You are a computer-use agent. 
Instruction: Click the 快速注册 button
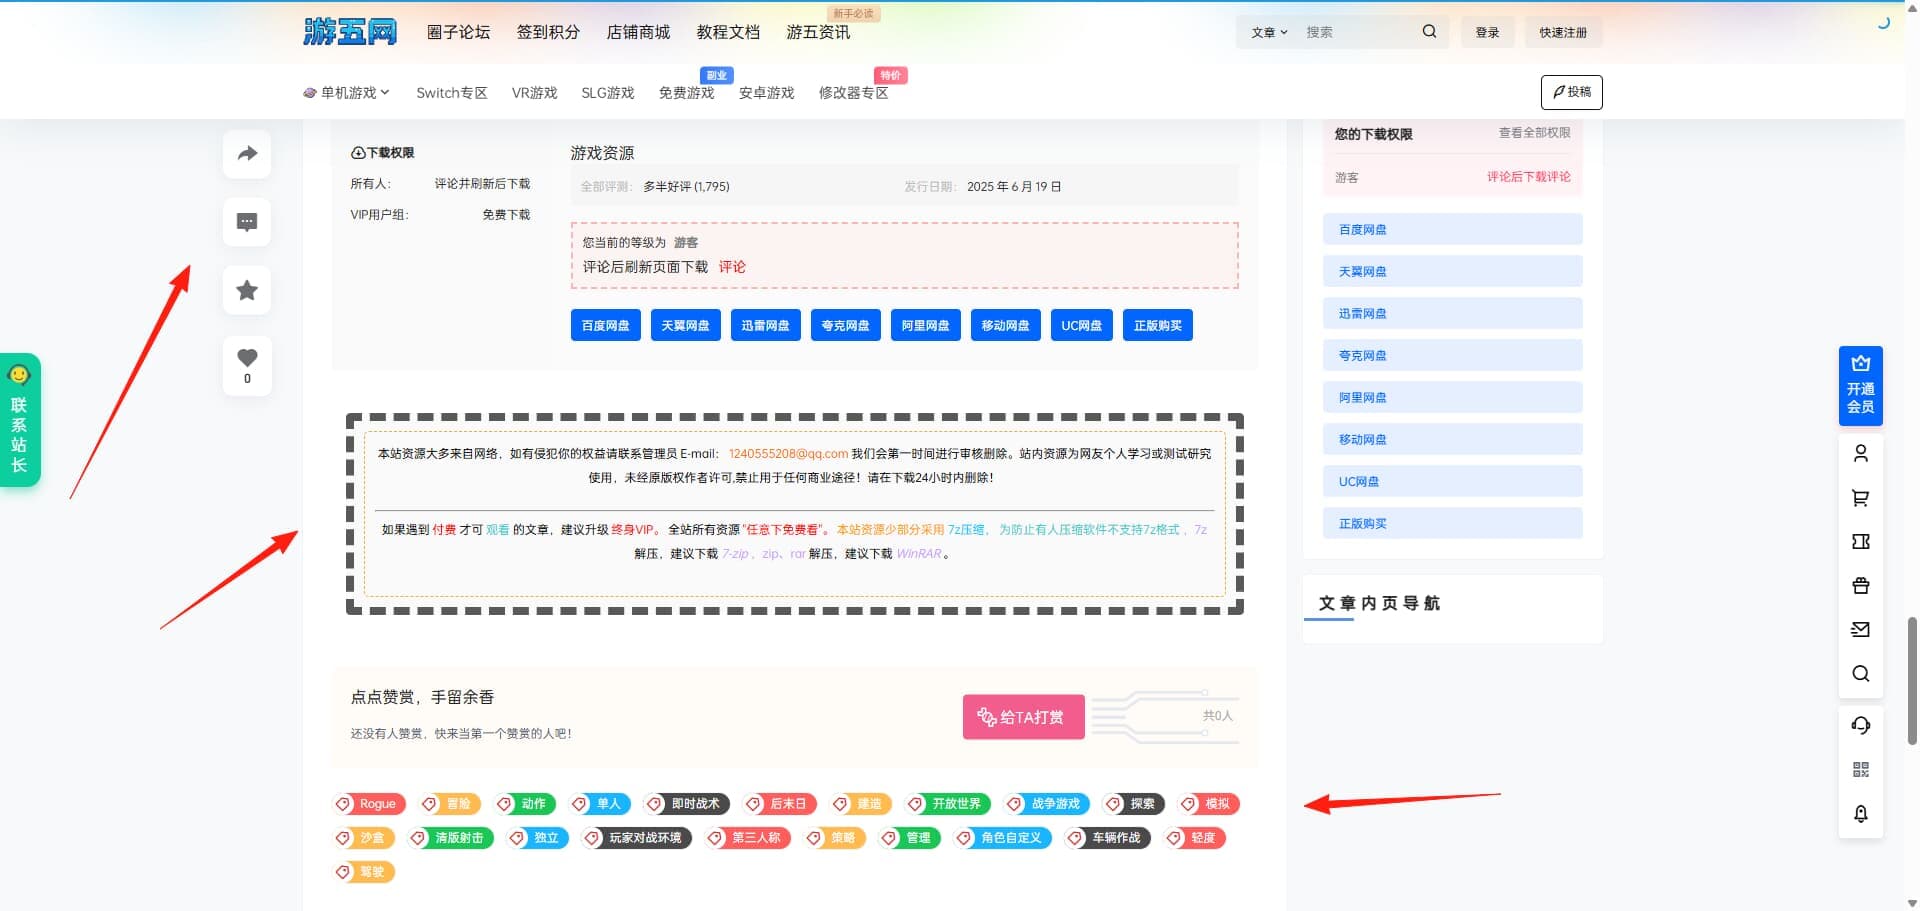[1563, 32]
